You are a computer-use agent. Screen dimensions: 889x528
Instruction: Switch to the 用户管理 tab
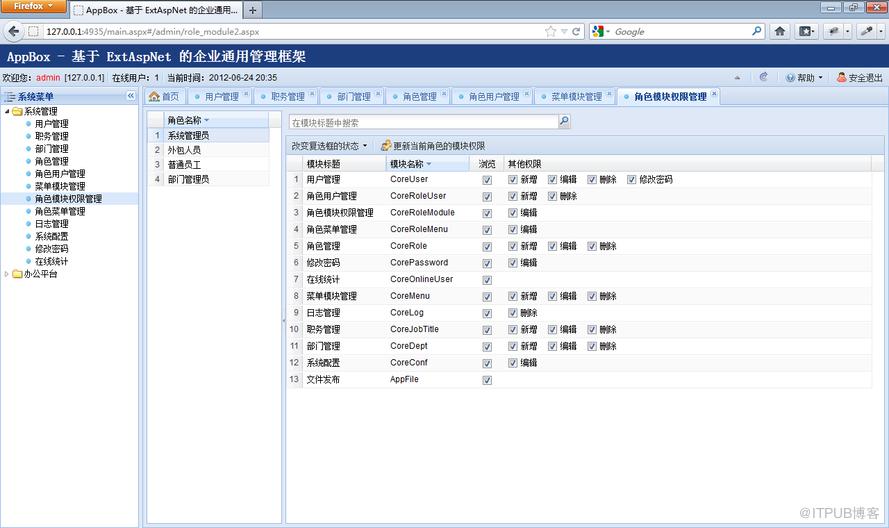tap(221, 97)
